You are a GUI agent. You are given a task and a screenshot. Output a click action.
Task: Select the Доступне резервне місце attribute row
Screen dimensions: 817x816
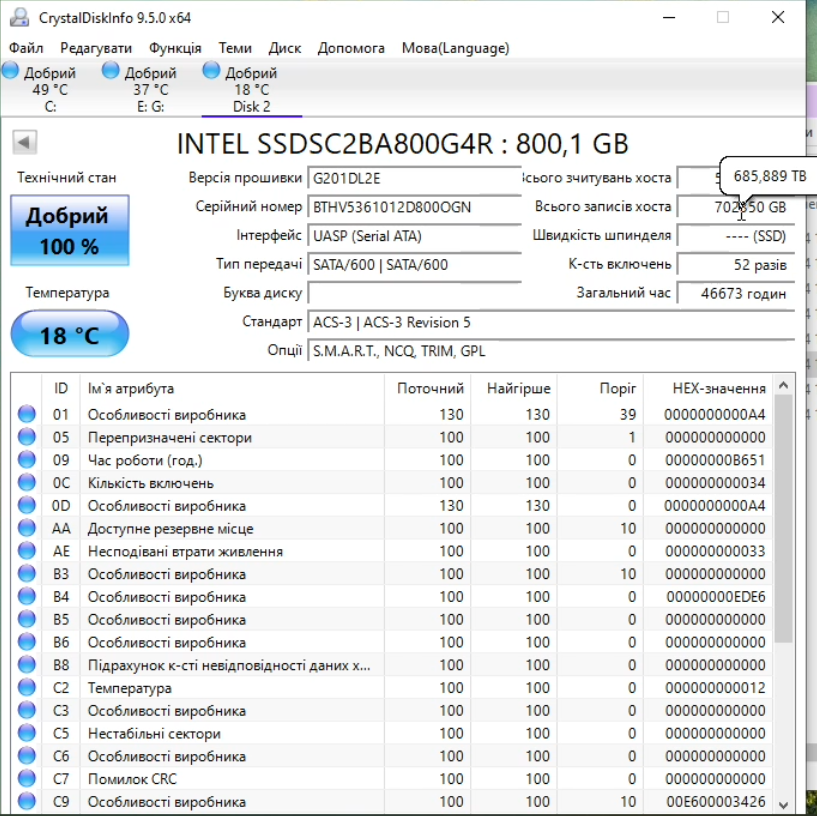392,528
